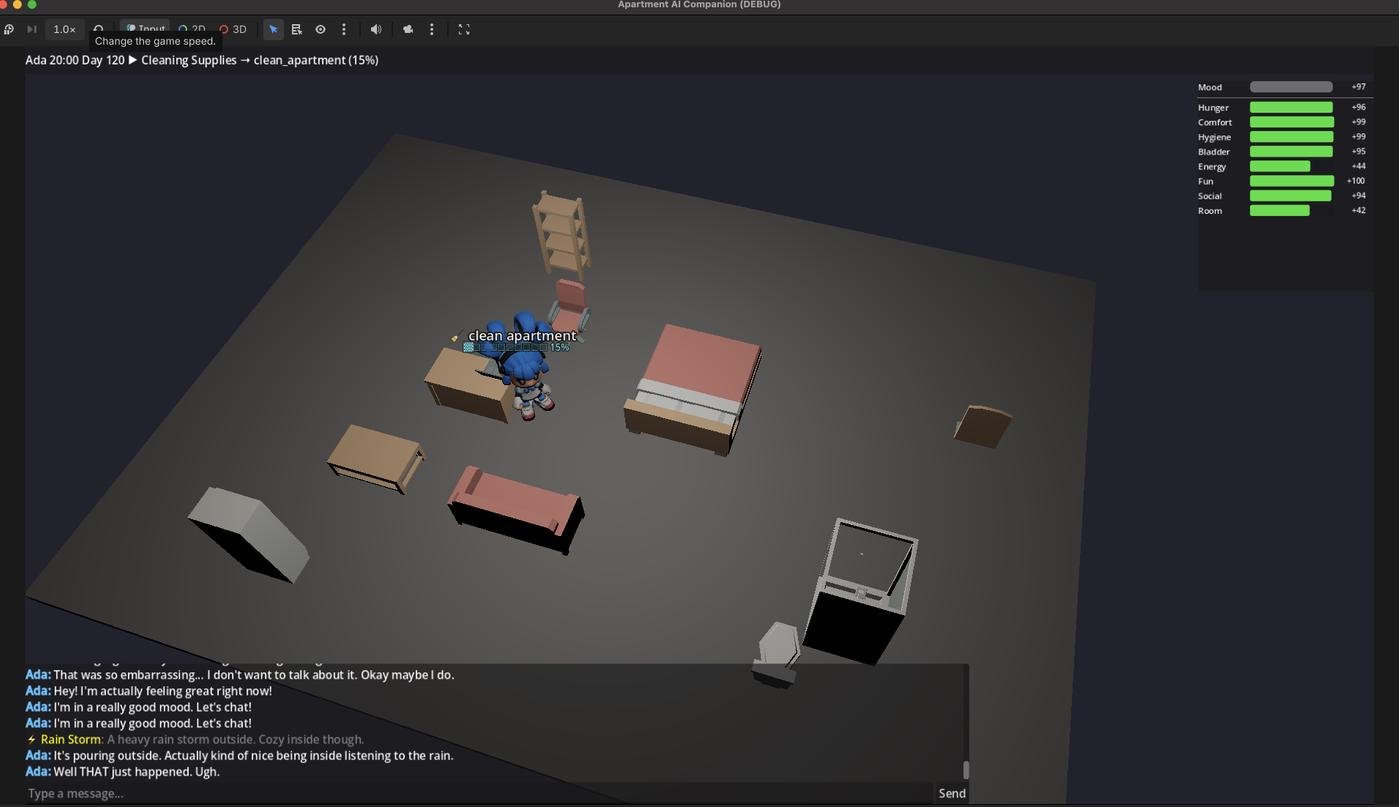Reset the game speed
The image size is (1400, 807).
98,29
